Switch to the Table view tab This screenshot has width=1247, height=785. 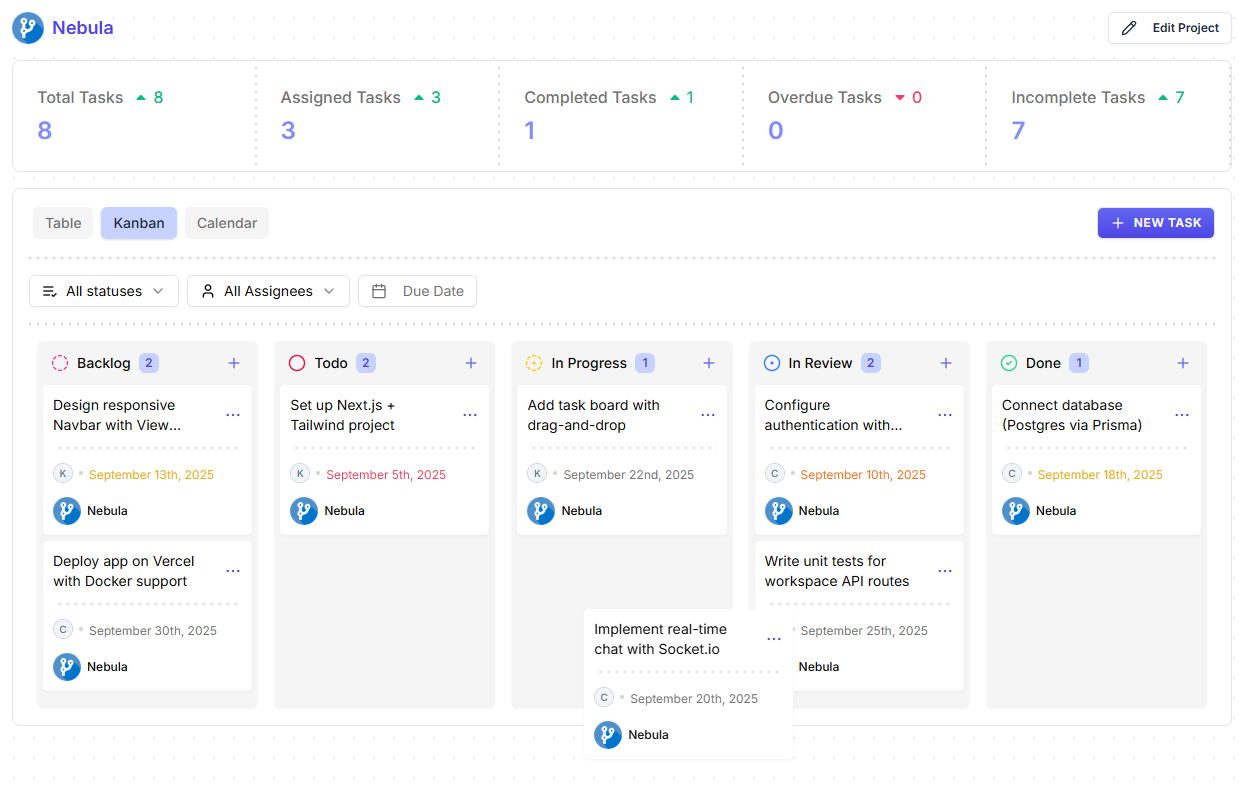pos(63,223)
